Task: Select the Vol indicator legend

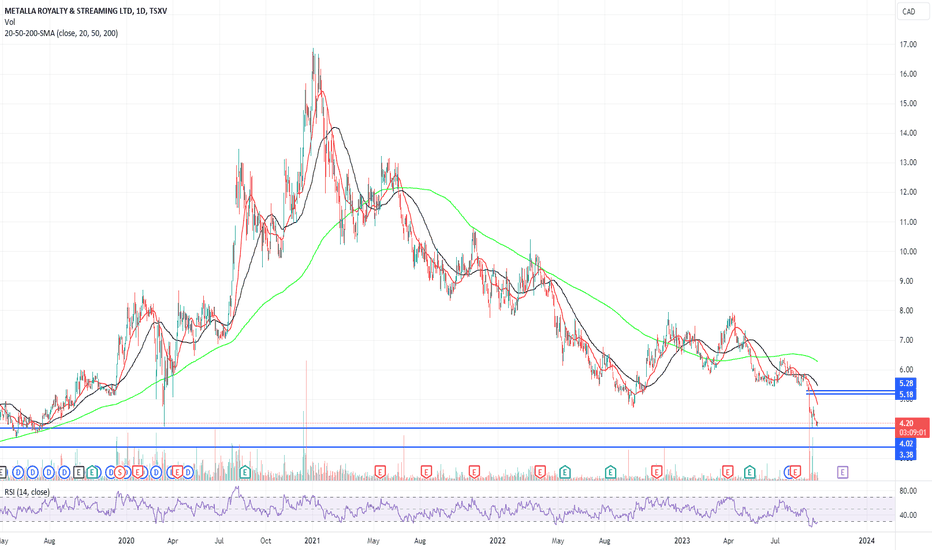Action: pos(10,22)
